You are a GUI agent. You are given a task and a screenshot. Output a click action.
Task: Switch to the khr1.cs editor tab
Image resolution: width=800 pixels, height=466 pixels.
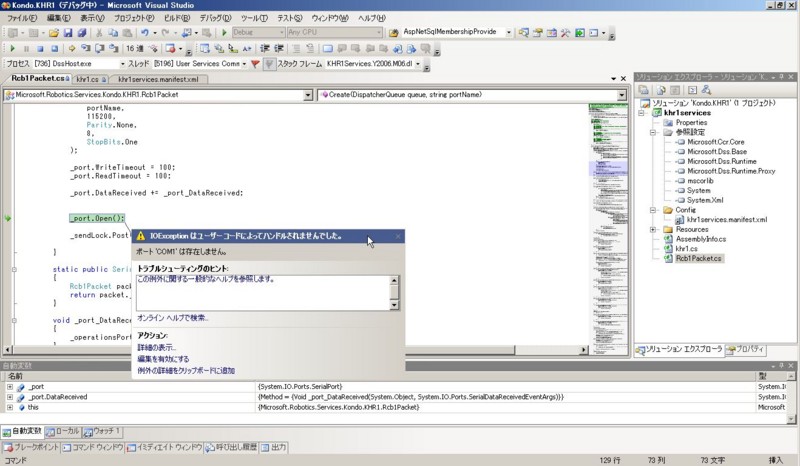(90, 79)
